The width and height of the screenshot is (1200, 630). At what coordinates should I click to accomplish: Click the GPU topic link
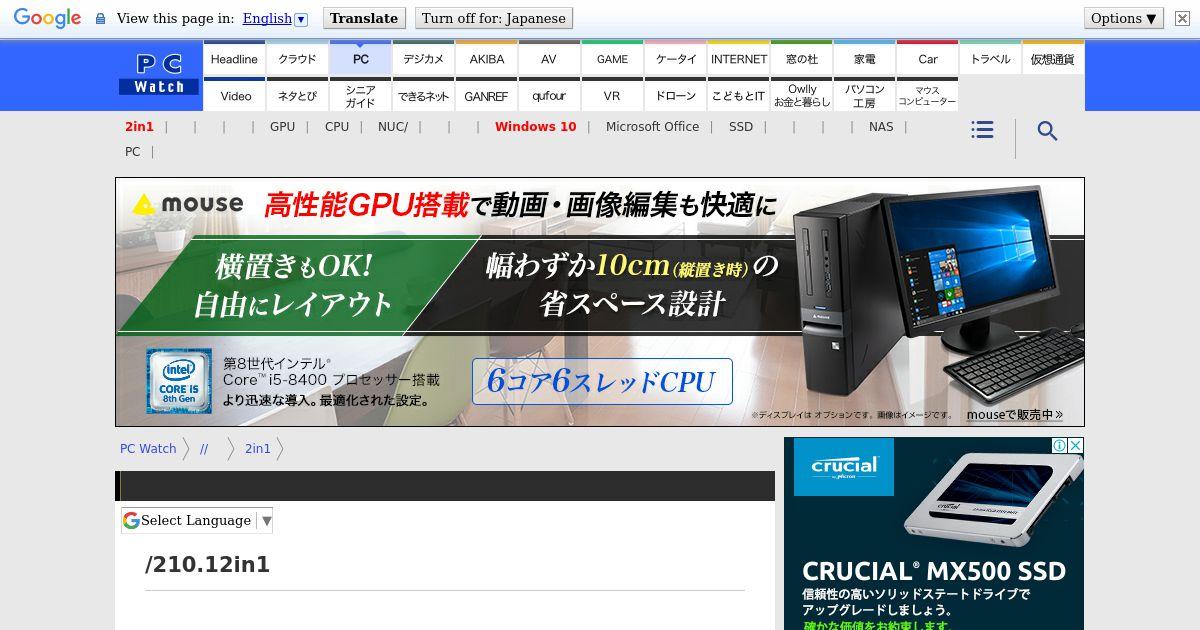pyautogui.click(x=282, y=127)
